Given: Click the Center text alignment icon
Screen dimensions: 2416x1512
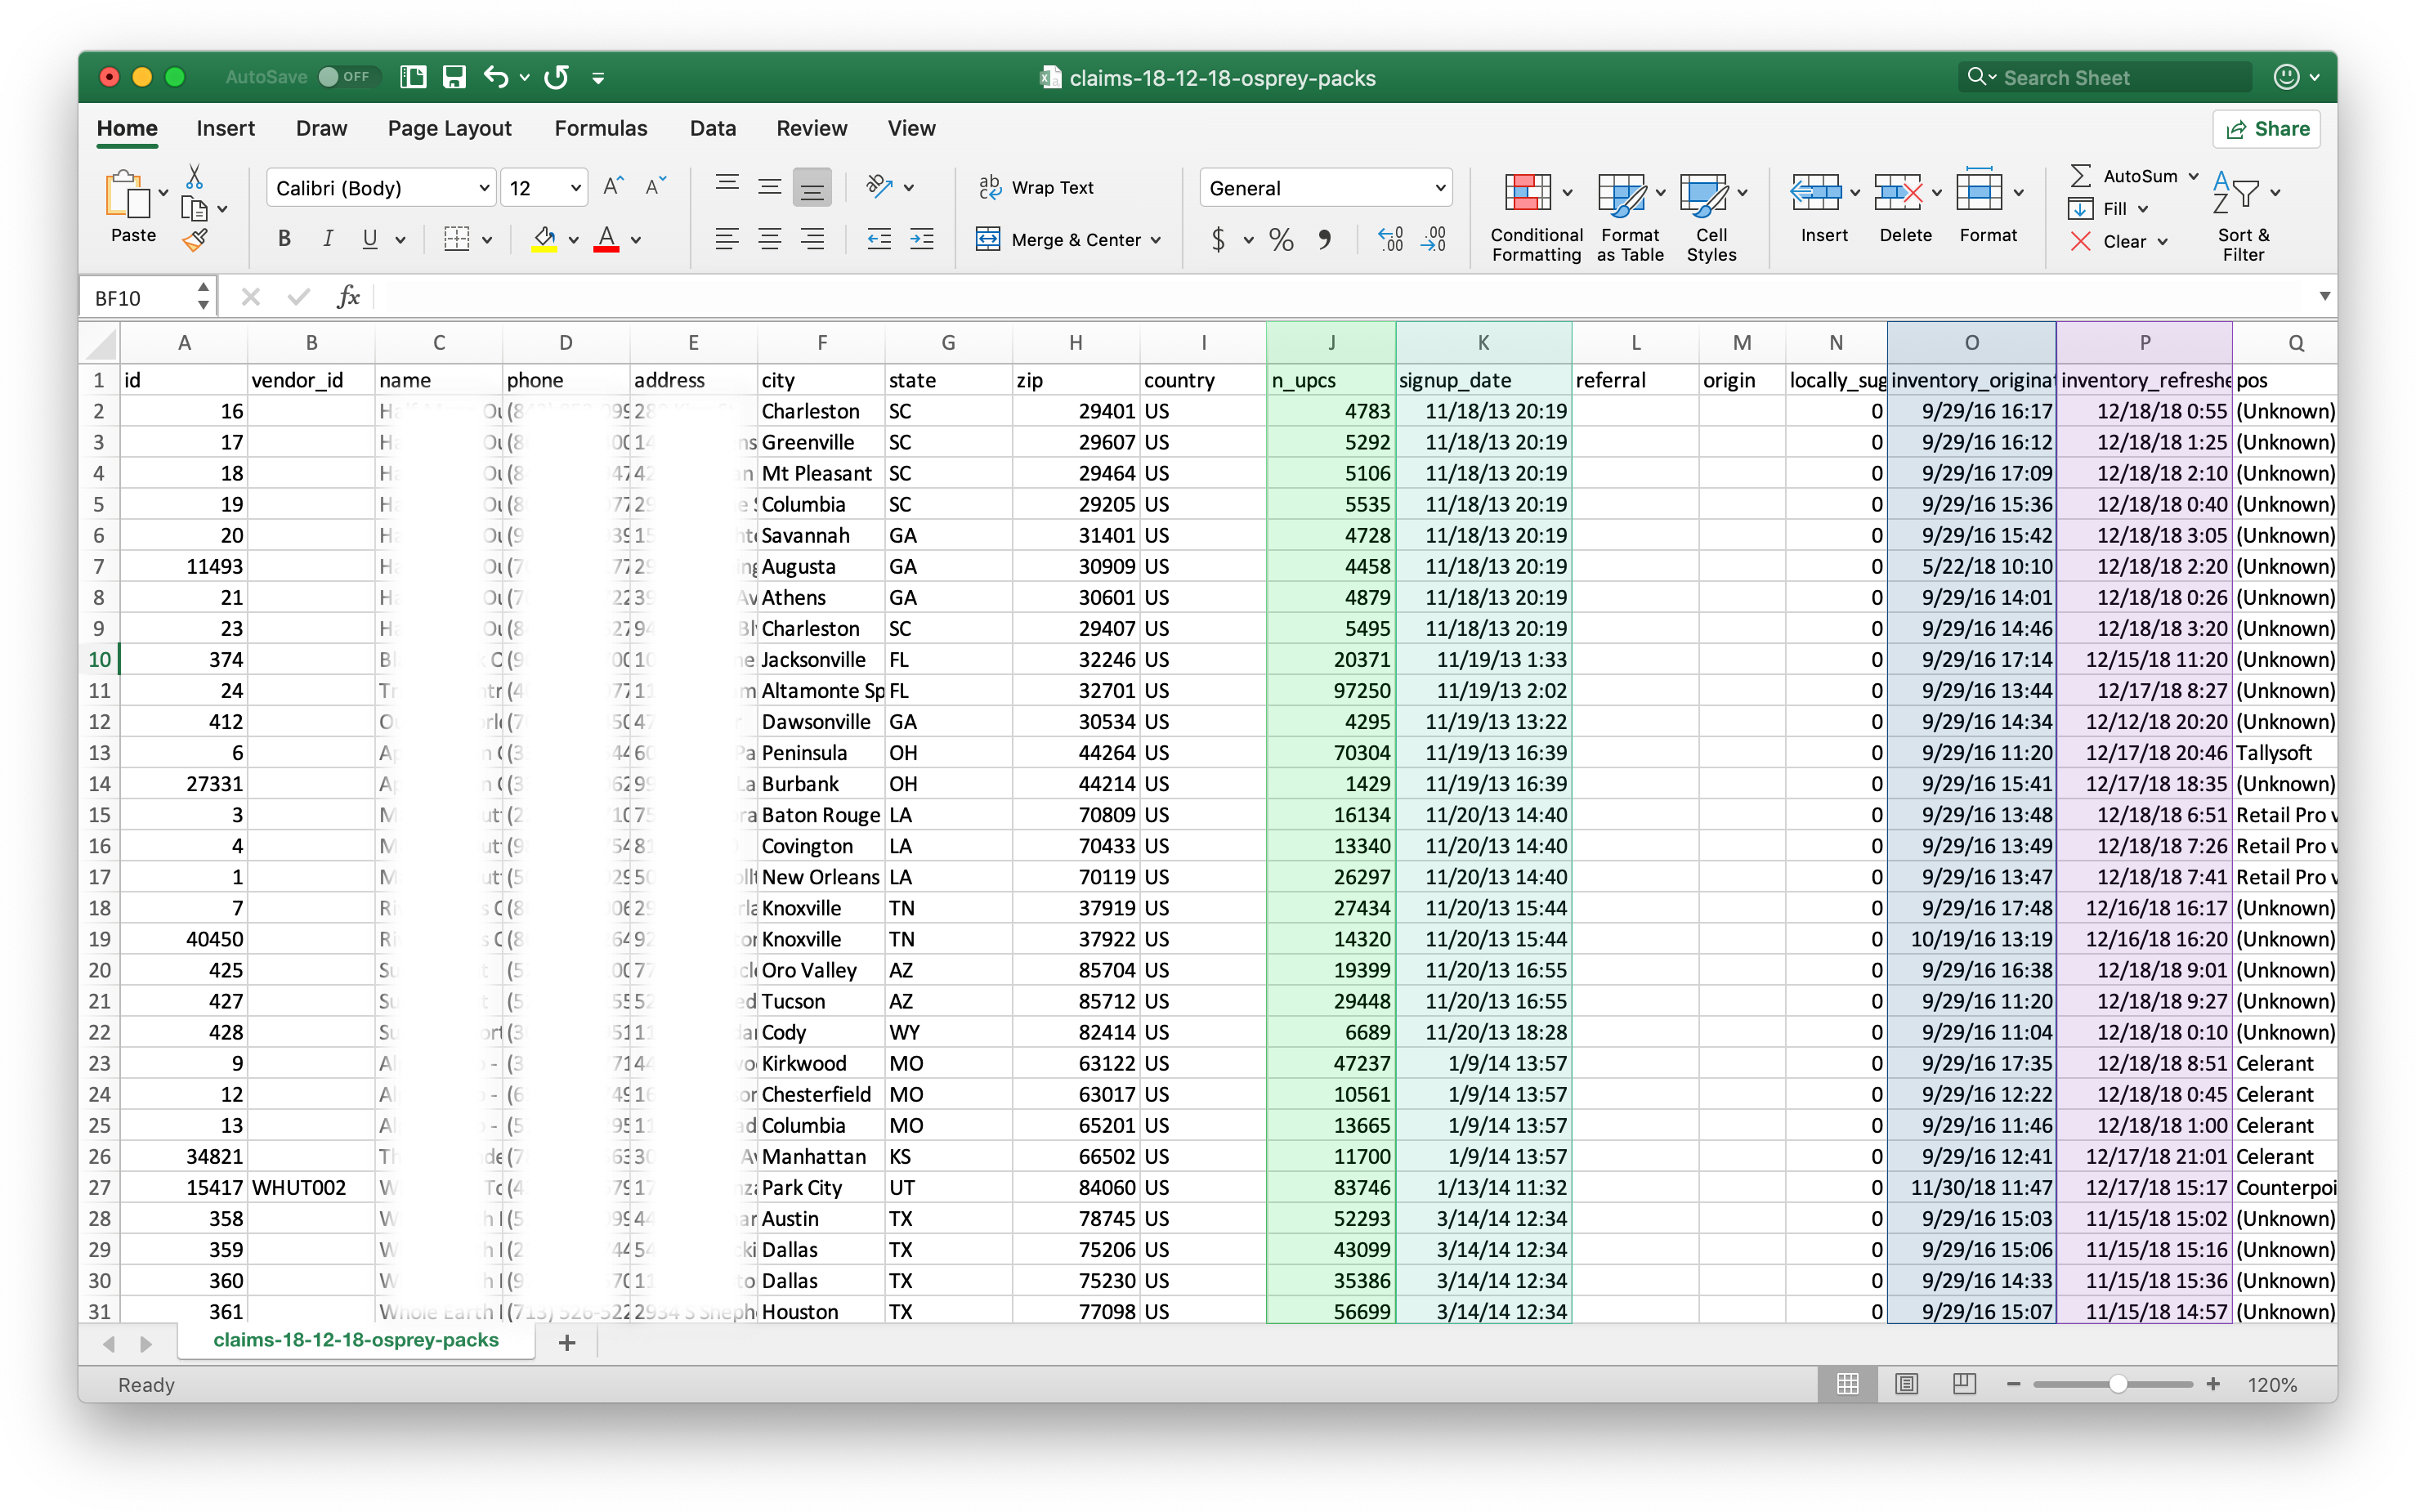Looking at the screenshot, I should tap(769, 239).
